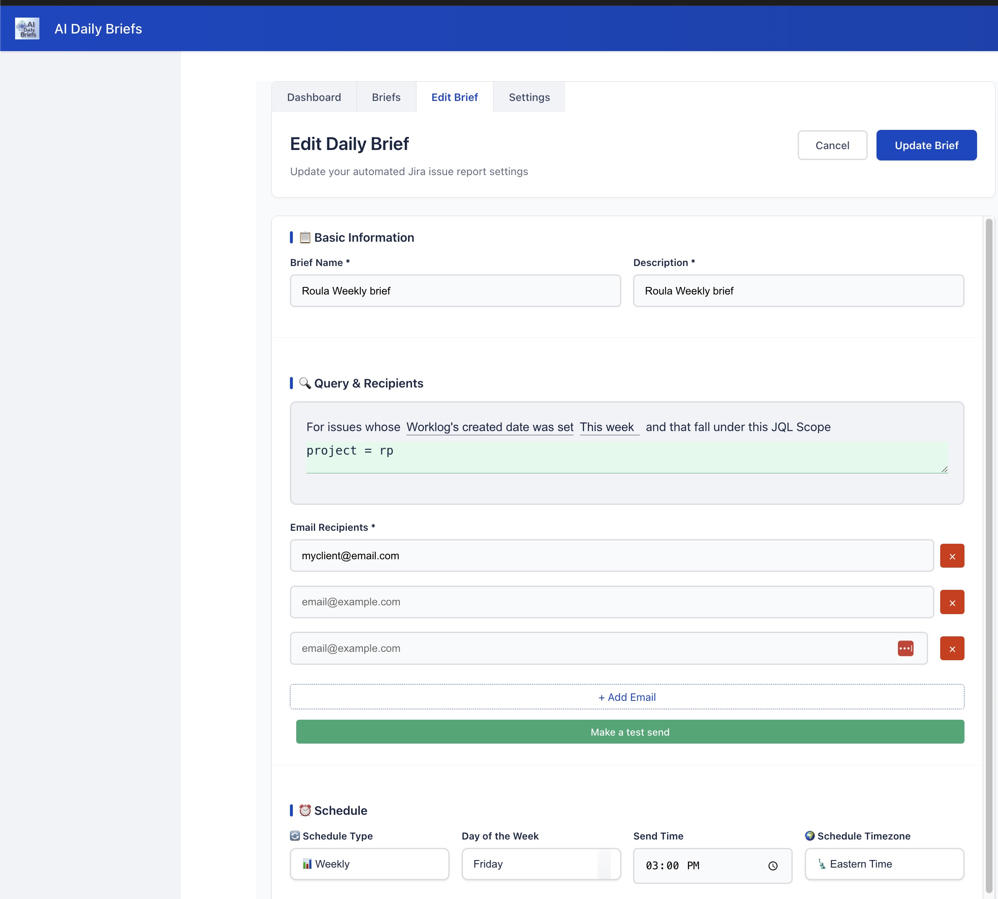Cancel editing the brief
Image resolution: width=998 pixels, height=899 pixels.
pyautogui.click(x=832, y=145)
